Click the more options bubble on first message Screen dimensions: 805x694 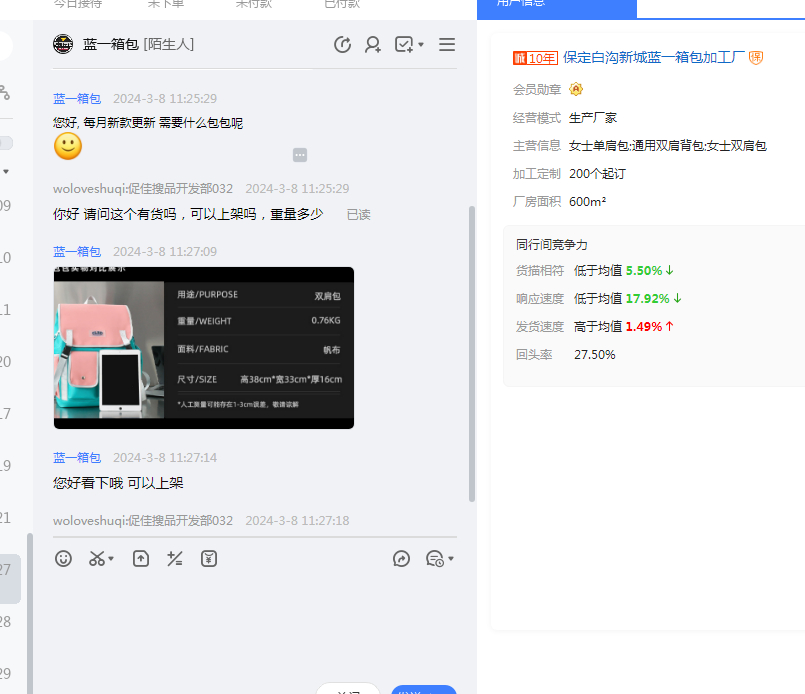pos(300,155)
